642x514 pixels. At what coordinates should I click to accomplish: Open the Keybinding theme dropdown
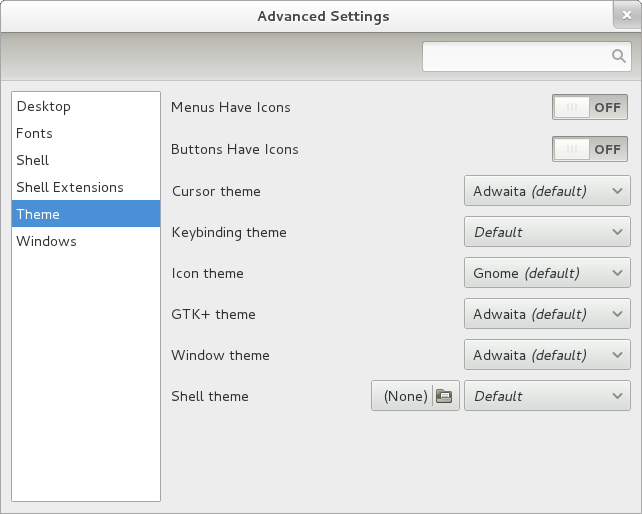pos(547,232)
